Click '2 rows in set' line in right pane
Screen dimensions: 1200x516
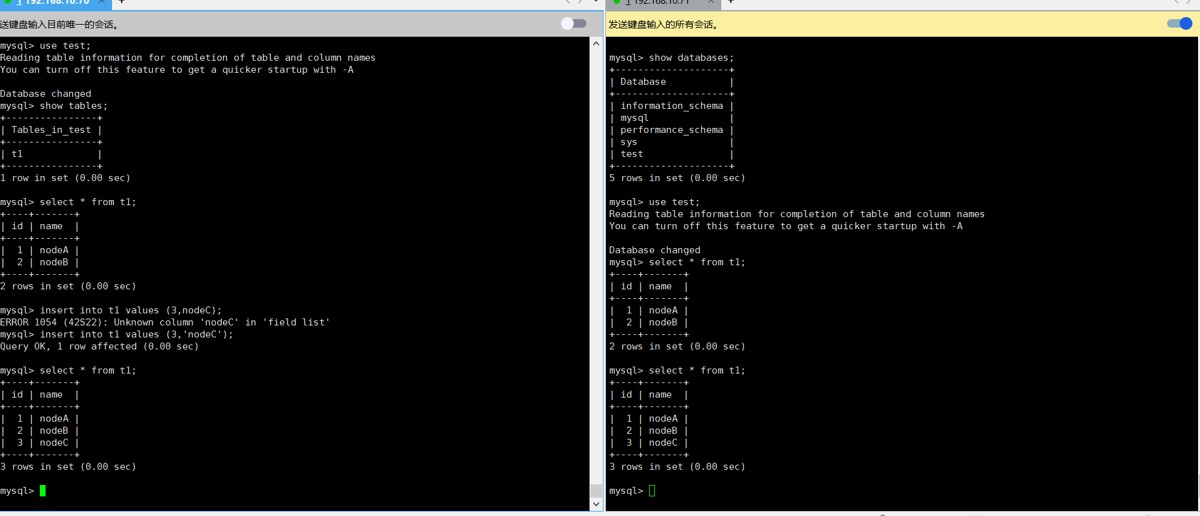coord(677,346)
